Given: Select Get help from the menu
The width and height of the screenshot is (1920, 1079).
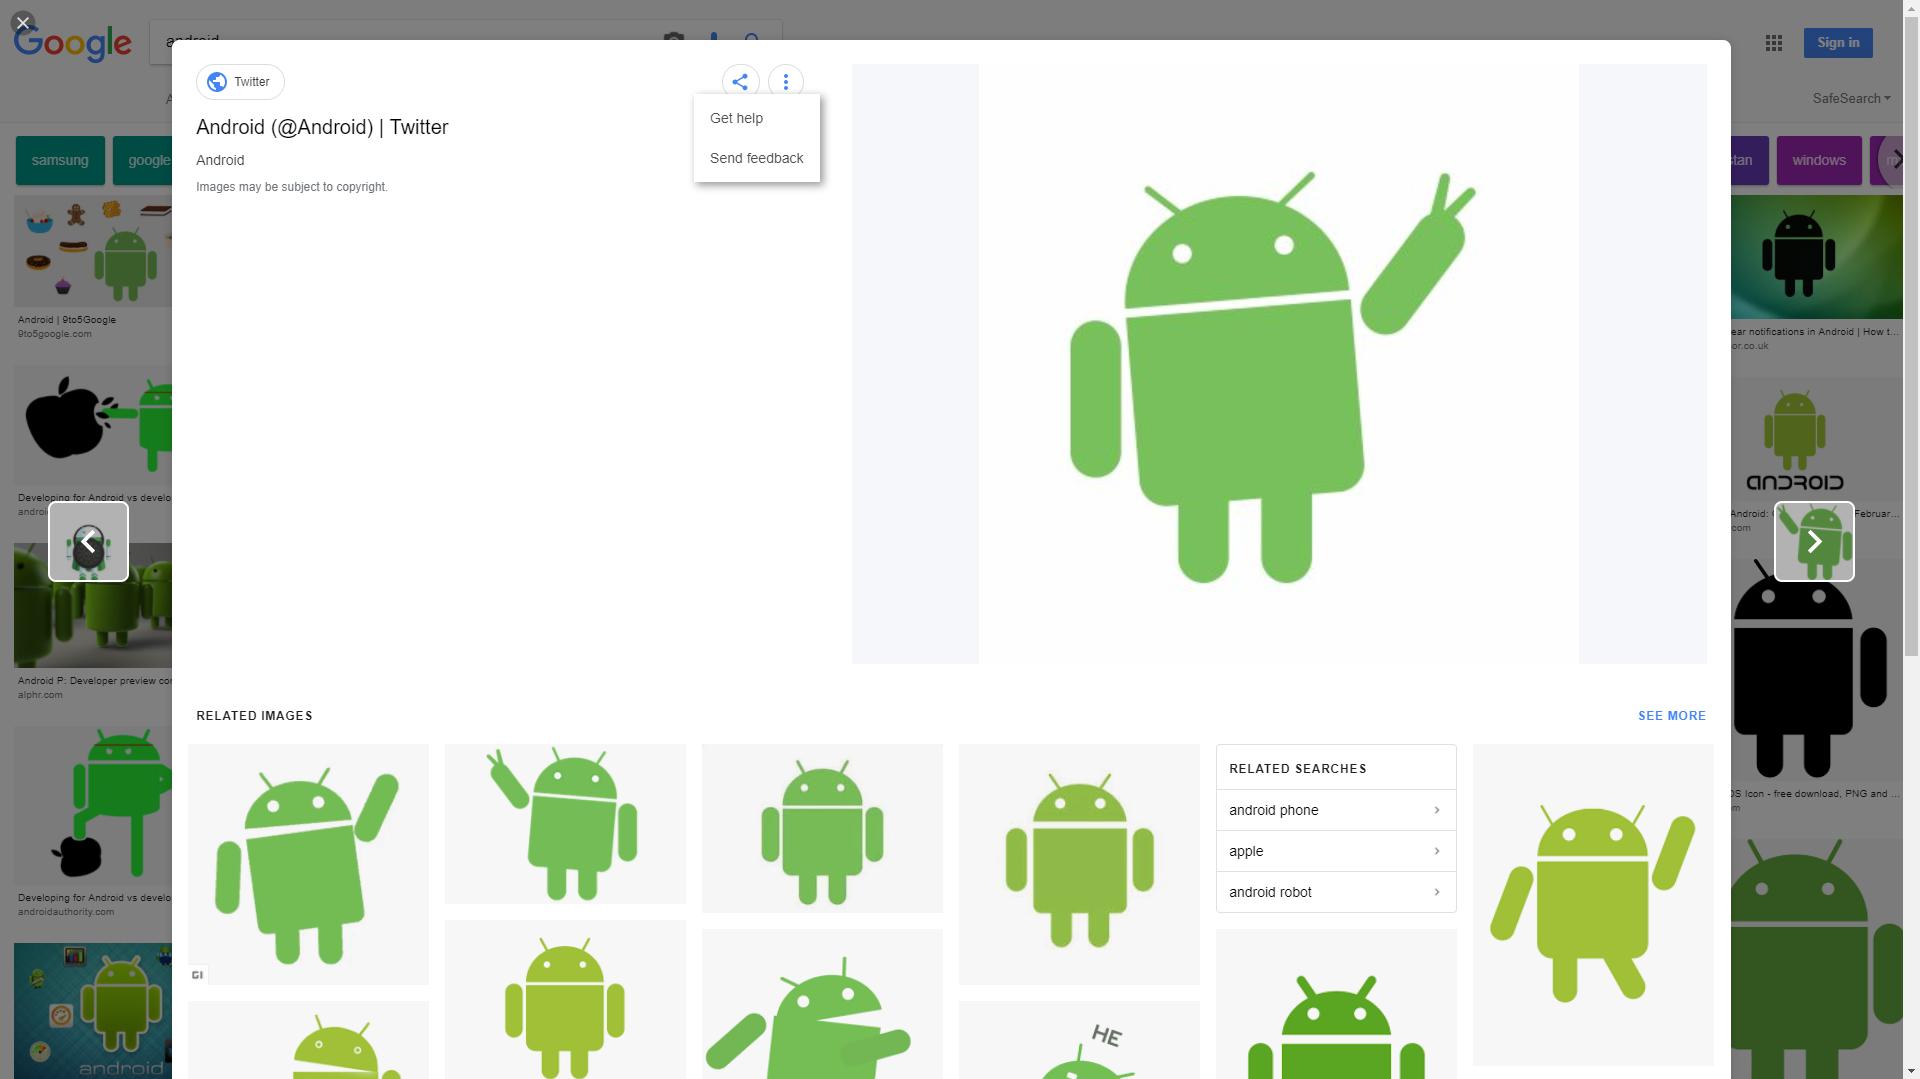Looking at the screenshot, I should pos(736,118).
